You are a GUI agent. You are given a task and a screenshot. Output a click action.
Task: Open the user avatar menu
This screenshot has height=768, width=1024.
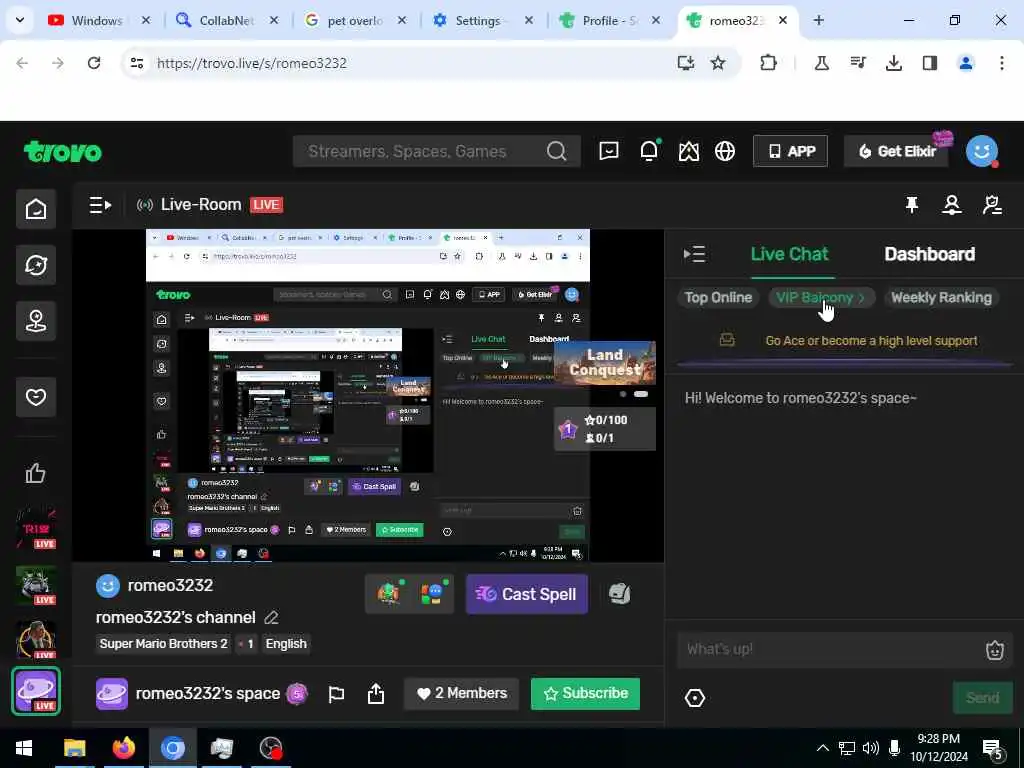pyautogui.click(x=982, y=152)
